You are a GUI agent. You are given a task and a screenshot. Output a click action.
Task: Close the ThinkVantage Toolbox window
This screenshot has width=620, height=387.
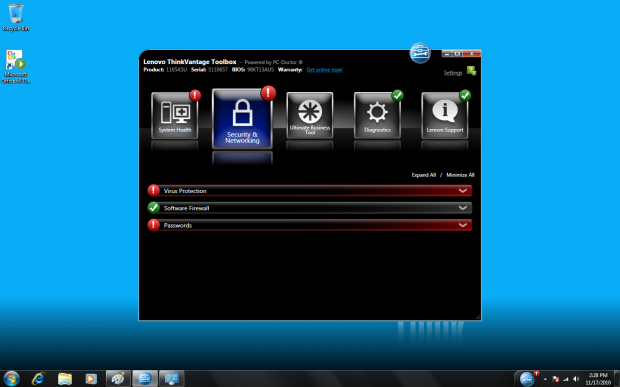click(x=471, y=53)
